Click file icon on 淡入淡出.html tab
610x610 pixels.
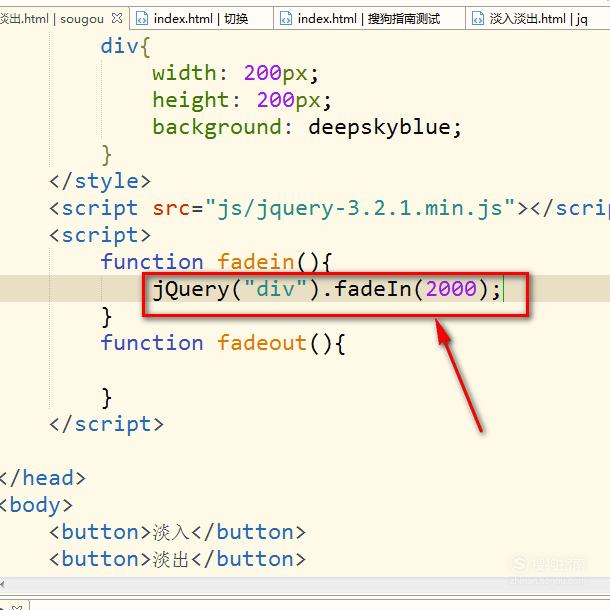click(x=477, y=18)
